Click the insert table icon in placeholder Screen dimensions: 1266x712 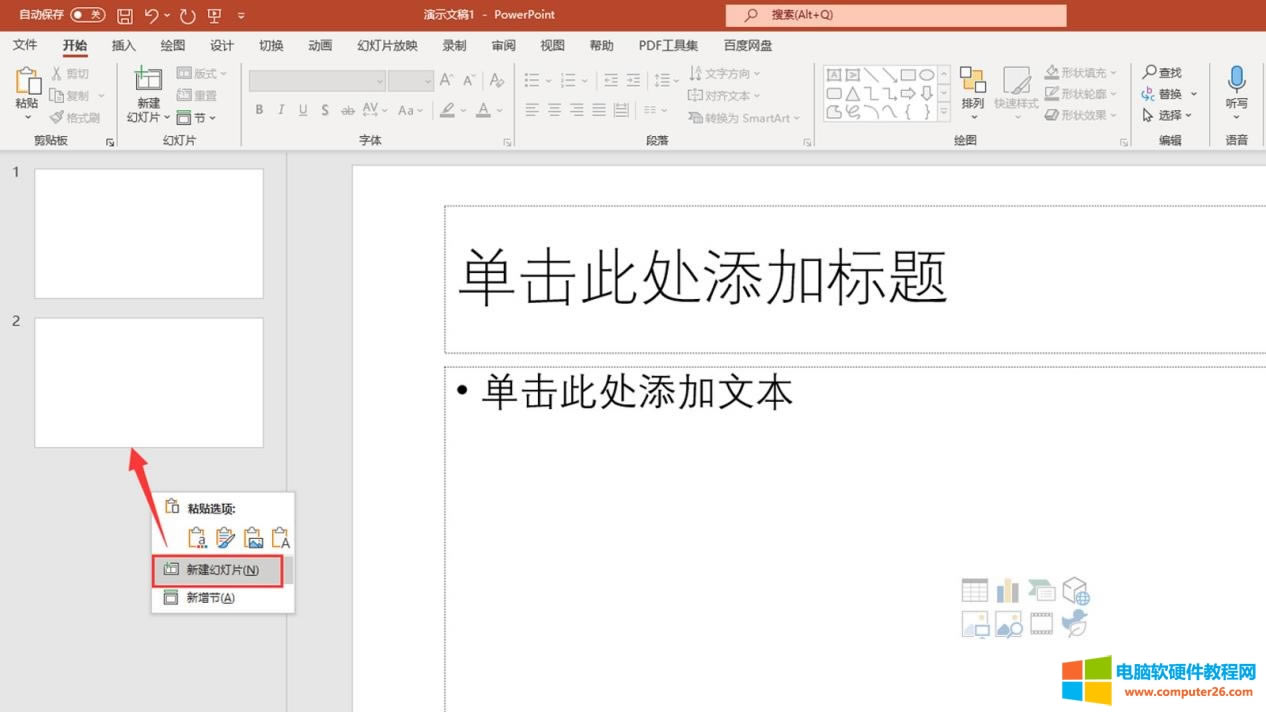click(974, 591)
